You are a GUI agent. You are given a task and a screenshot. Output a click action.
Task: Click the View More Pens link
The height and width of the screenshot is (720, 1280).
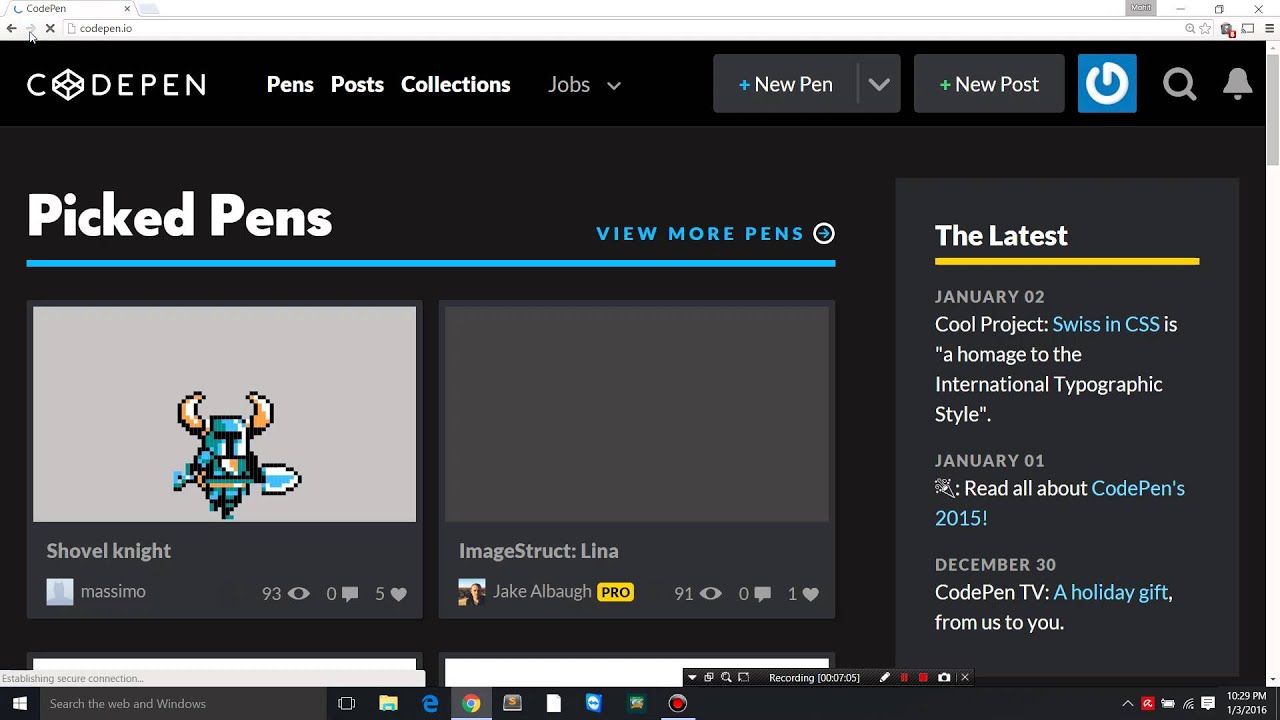coord(700,233)
